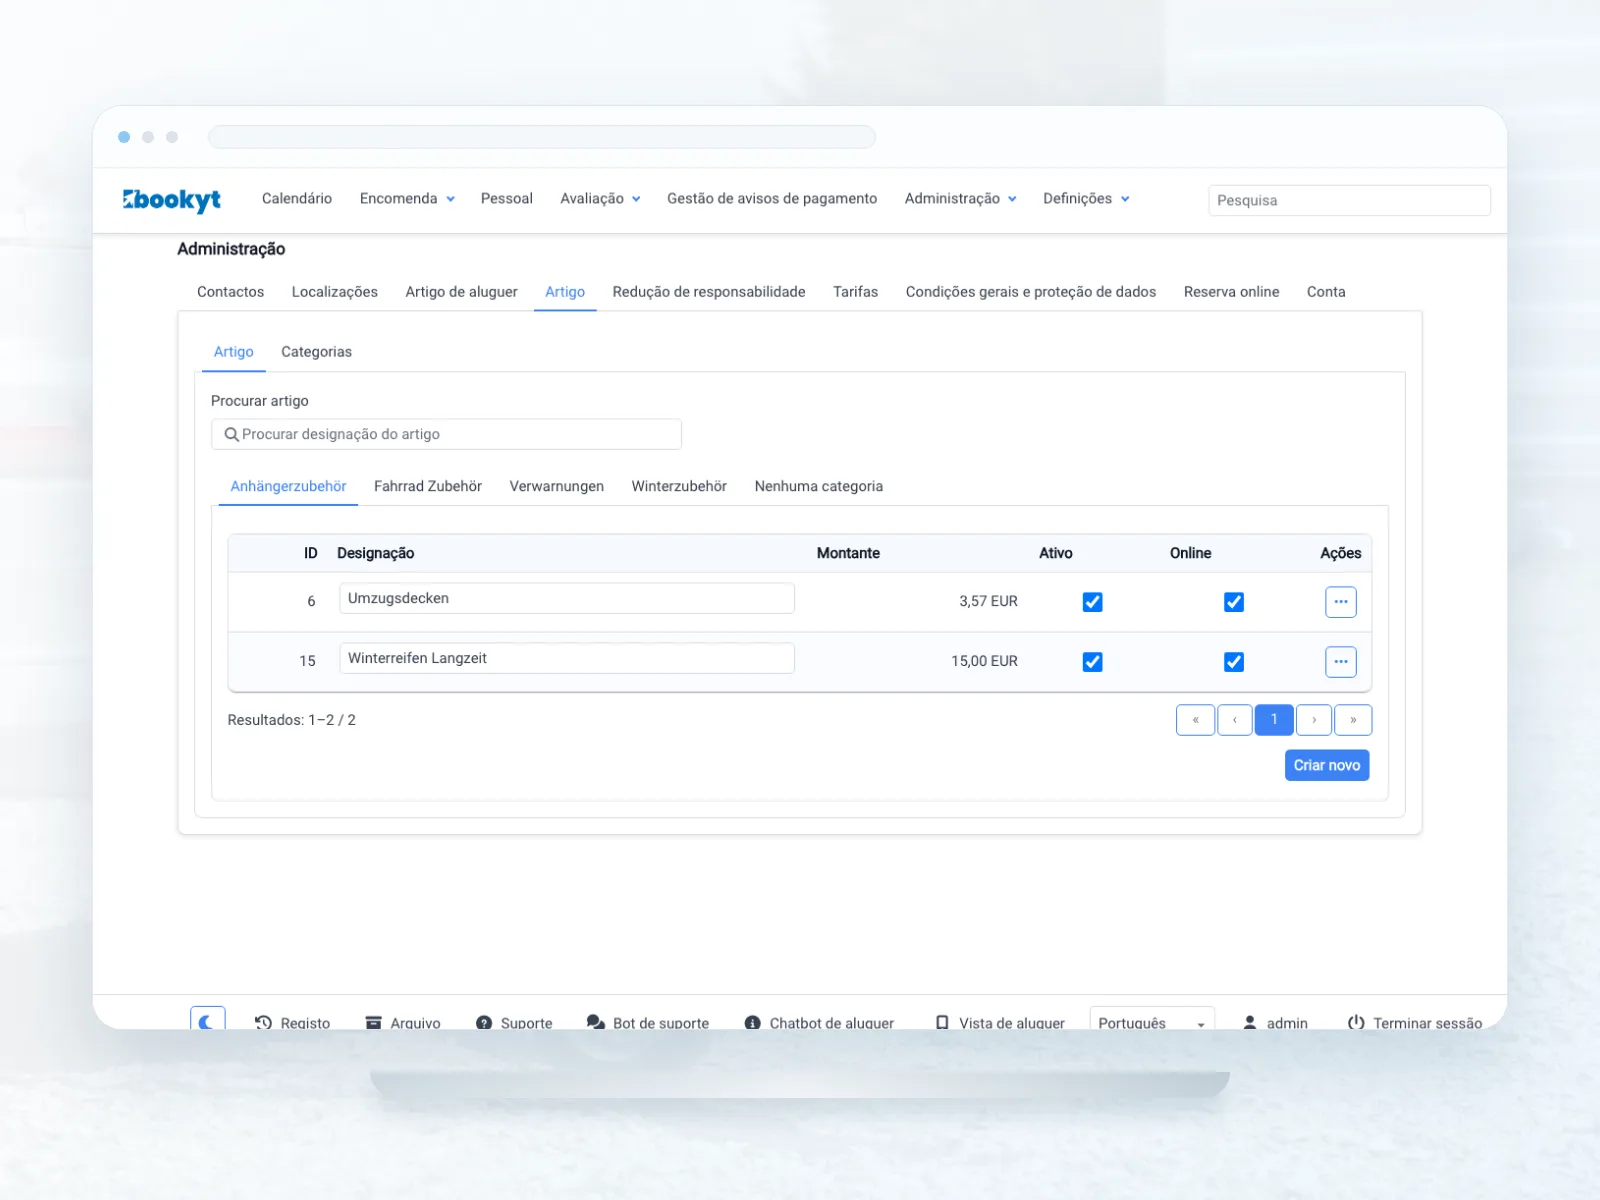Select the Fahrrad Zubehör category tab

(428, 487)
